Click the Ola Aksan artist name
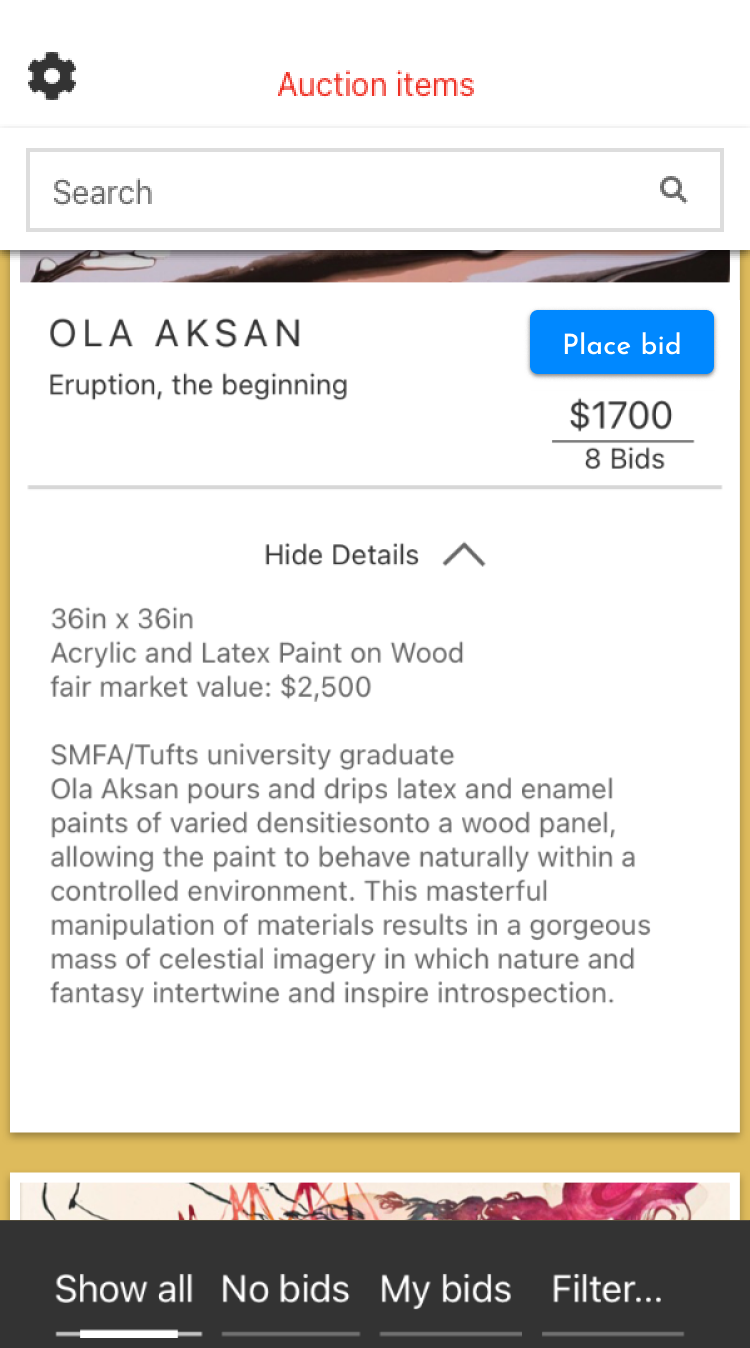Image resolution: width=750 pixels, height=1348 pixels. [177, 334]
